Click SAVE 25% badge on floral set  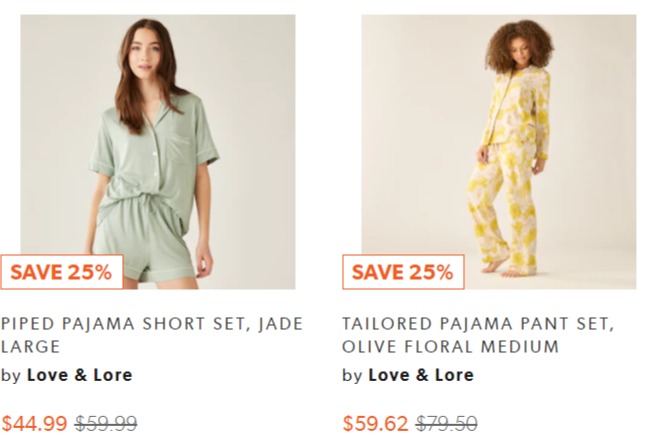pyautogui.click(x=403, y=272)
